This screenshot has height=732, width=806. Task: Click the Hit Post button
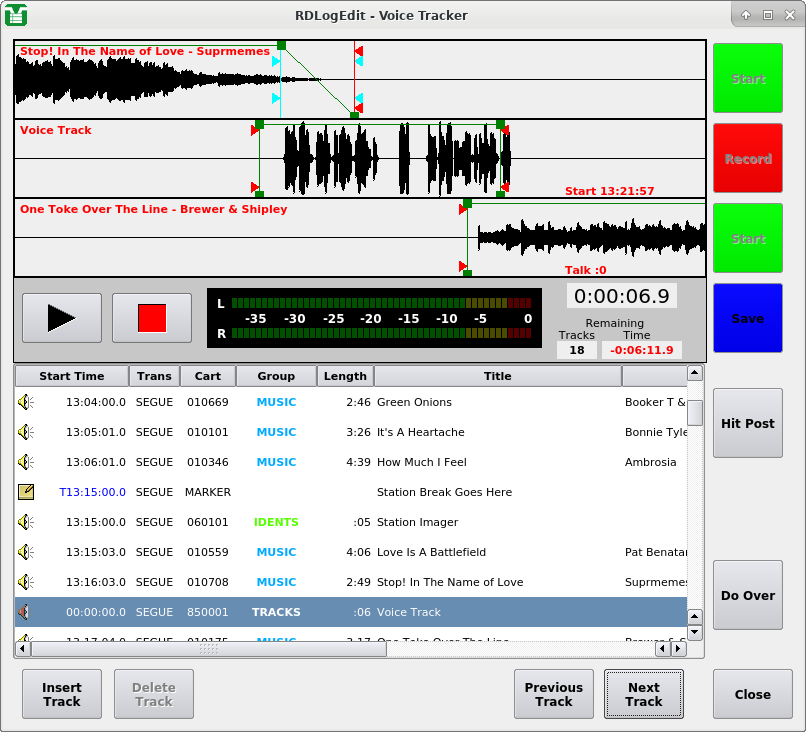point(748,423)
